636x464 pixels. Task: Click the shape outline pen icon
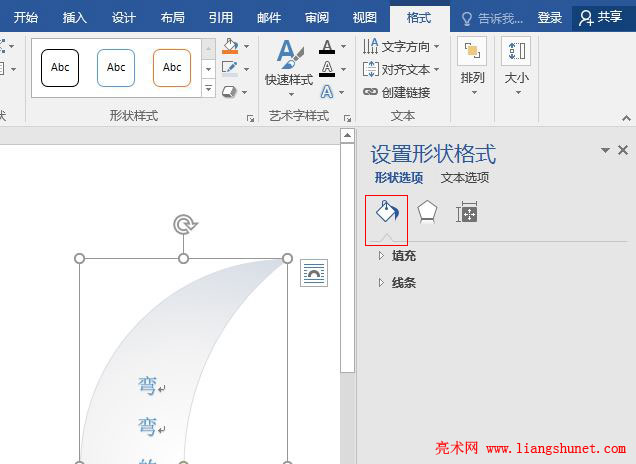click(x=230, y=69)
